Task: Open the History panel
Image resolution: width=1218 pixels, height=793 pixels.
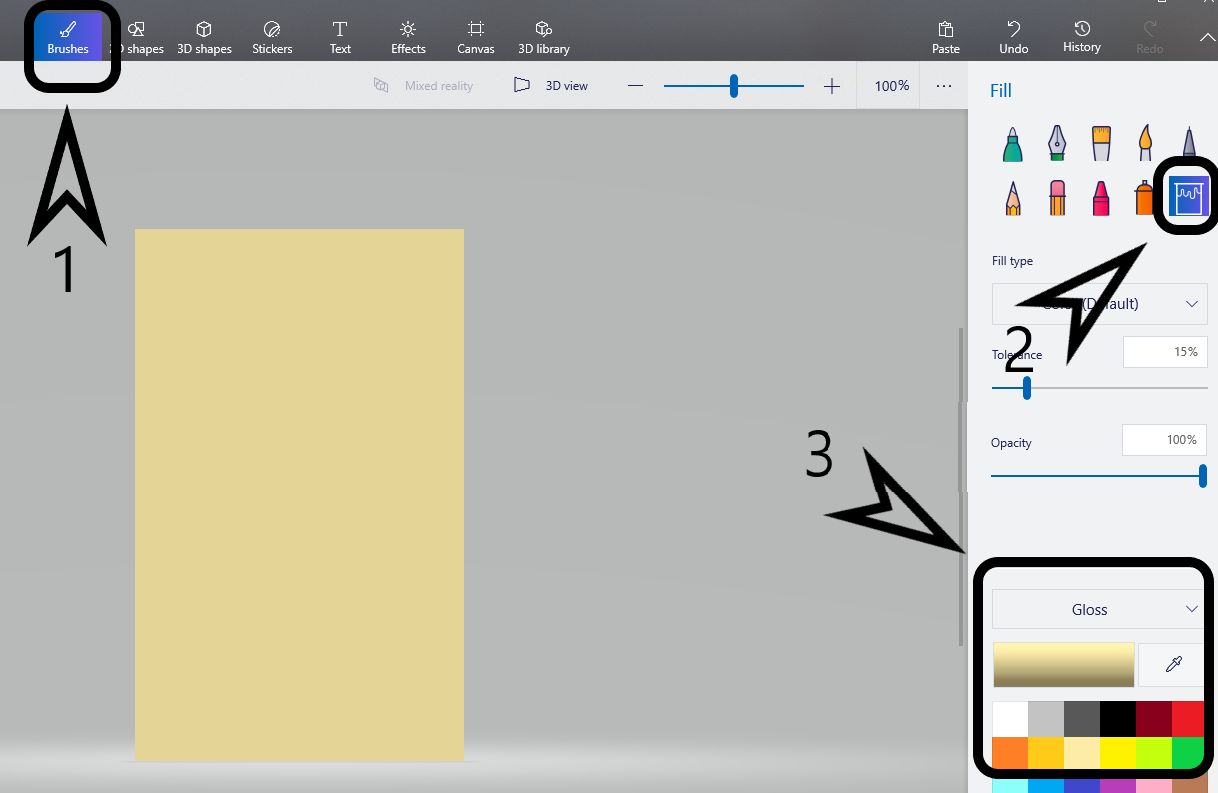Action: click(x=1081, y=37)
